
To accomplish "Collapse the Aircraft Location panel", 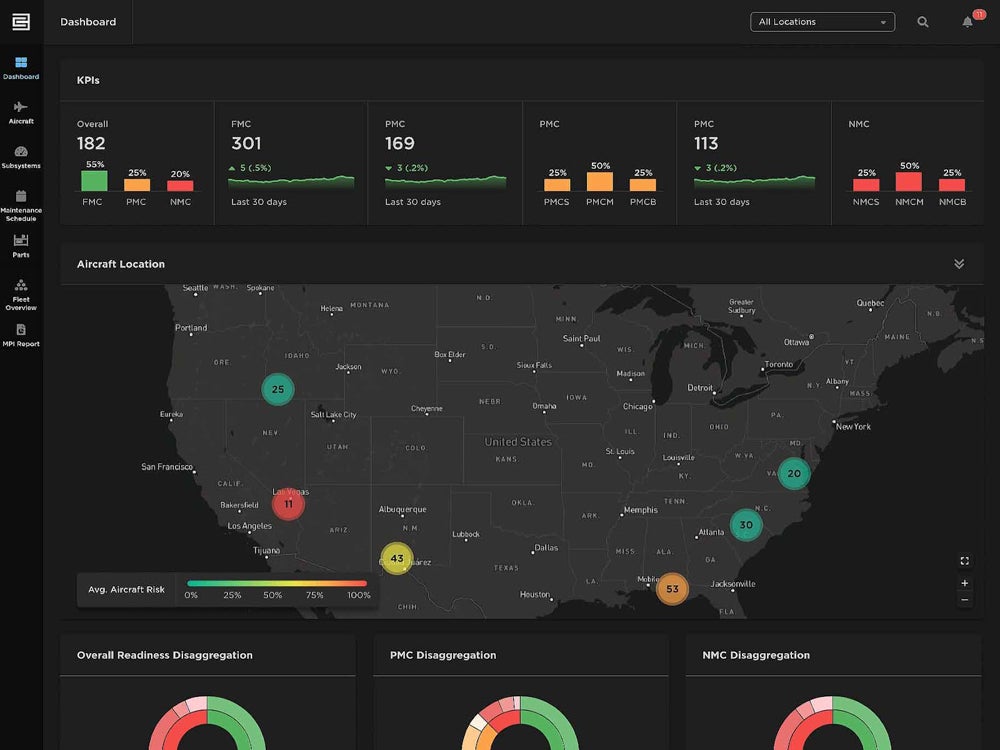I will pyautogui.click(x=959, y=264).
